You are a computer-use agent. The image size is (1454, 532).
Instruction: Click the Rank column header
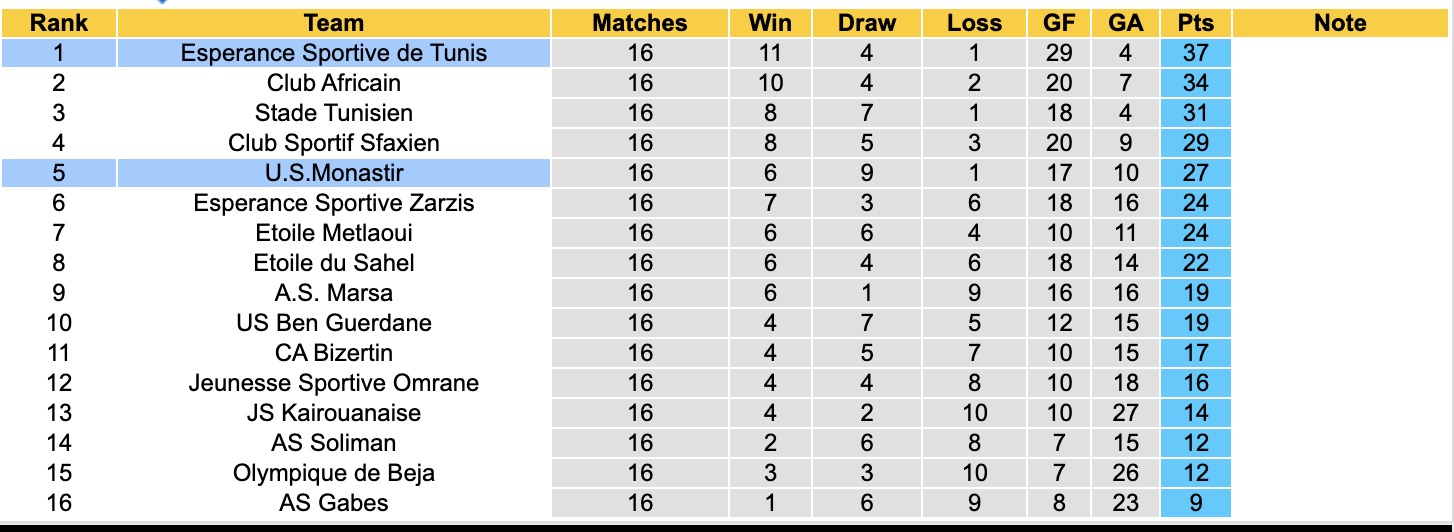[59, 23]
